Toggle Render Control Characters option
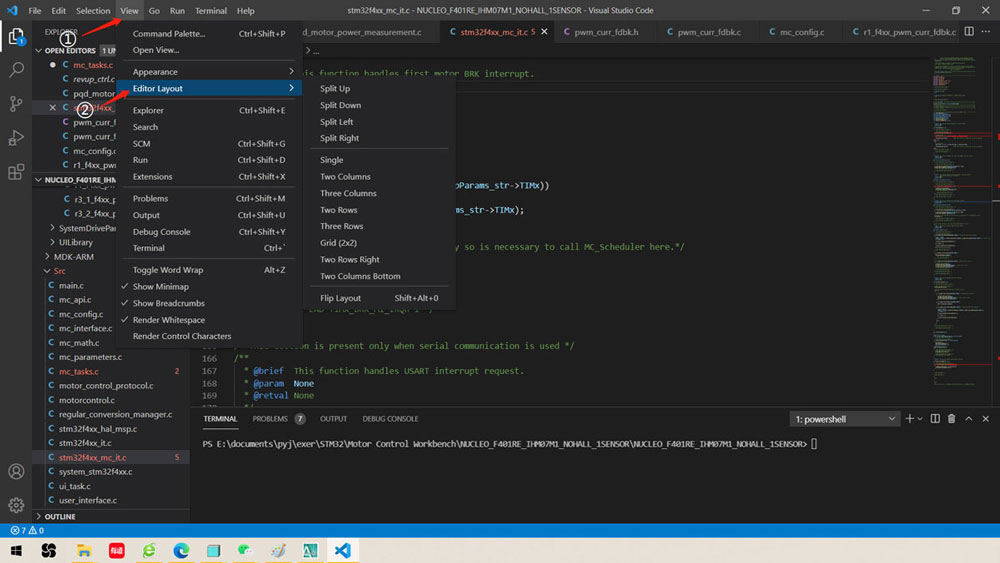 click(x=182, y=336)
